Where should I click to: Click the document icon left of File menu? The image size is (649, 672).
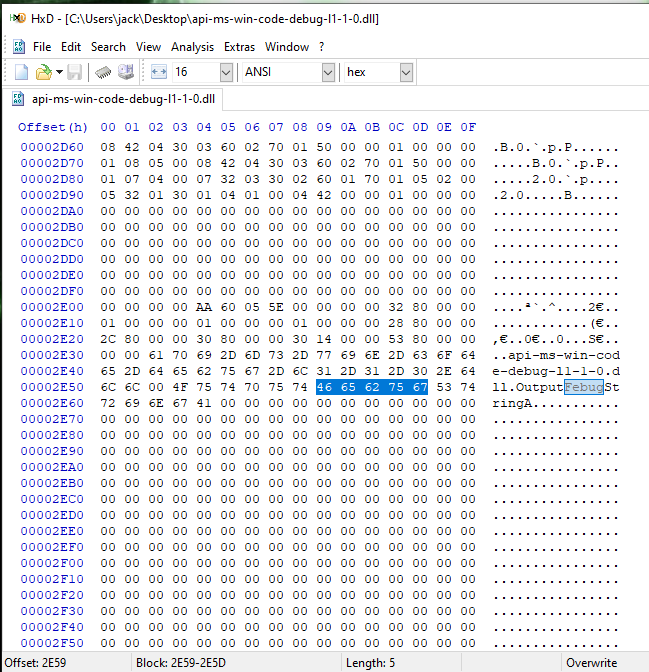coord(18,46)
